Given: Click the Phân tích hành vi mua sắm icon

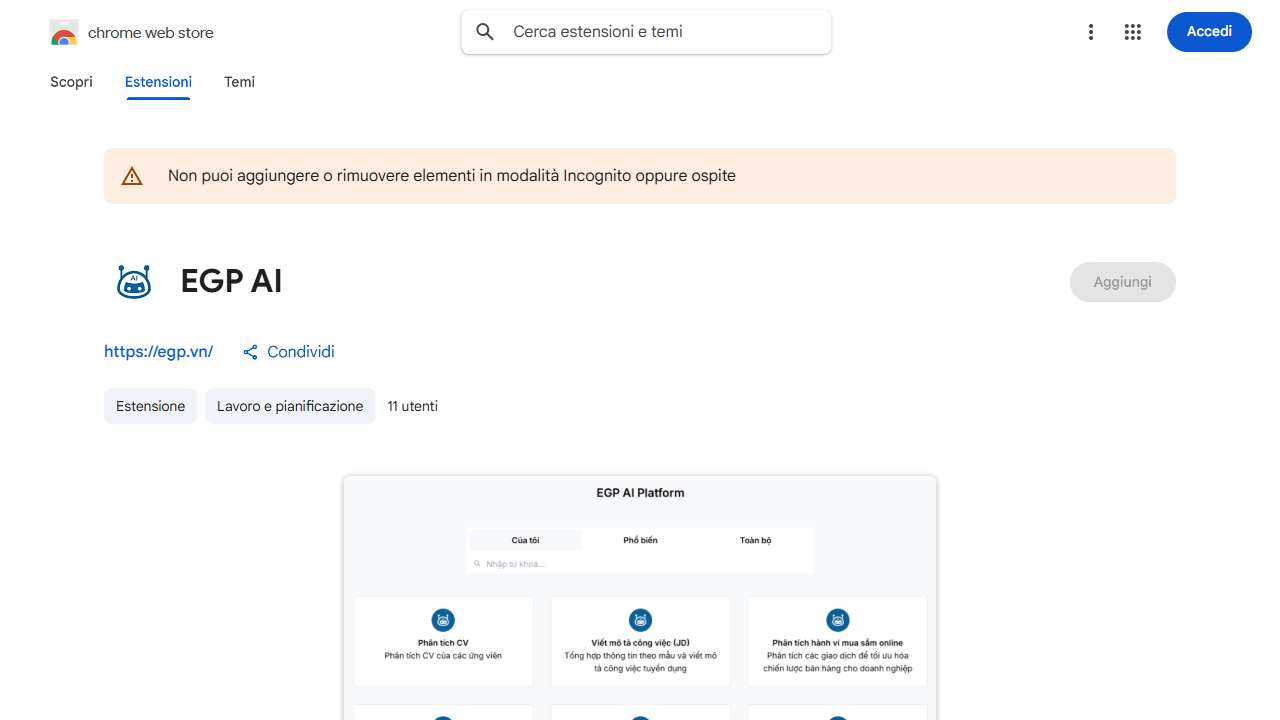Looking at the screenshot, I should pyautogui.click(x=838, y=620).
